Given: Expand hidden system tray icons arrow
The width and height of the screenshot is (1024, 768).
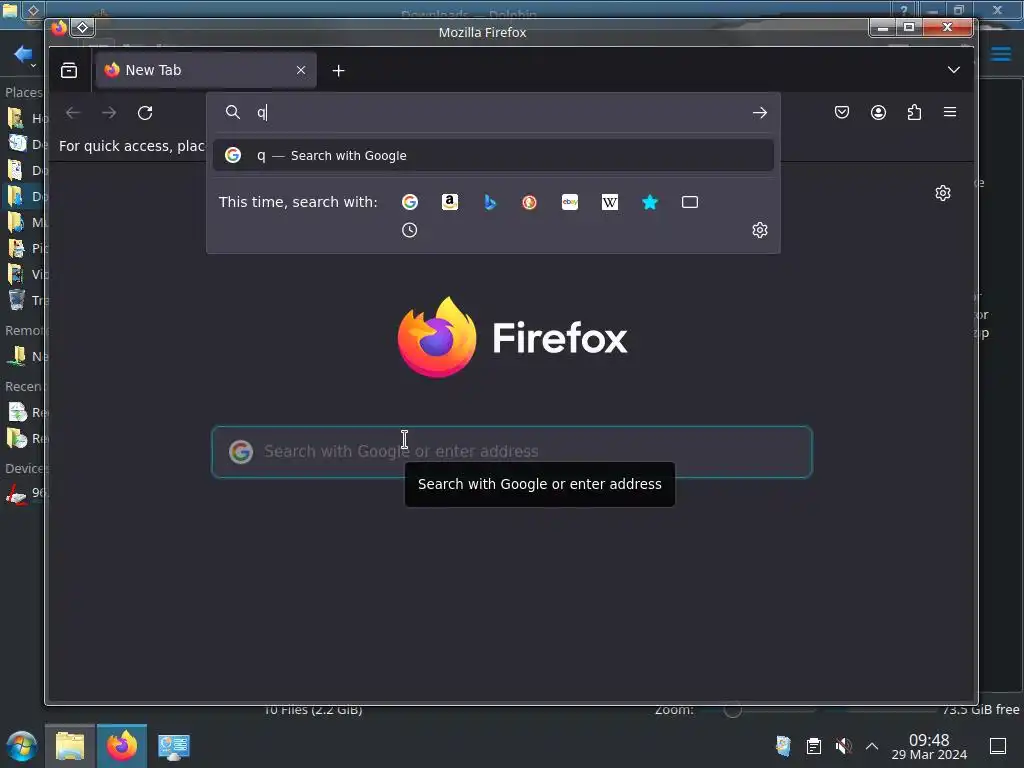Looking at the screenshot, I should pos(872,746).
